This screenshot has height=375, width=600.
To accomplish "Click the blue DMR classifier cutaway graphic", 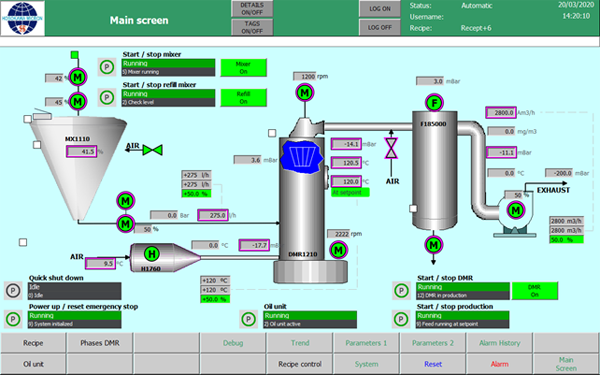I will (x=302, y=157).
